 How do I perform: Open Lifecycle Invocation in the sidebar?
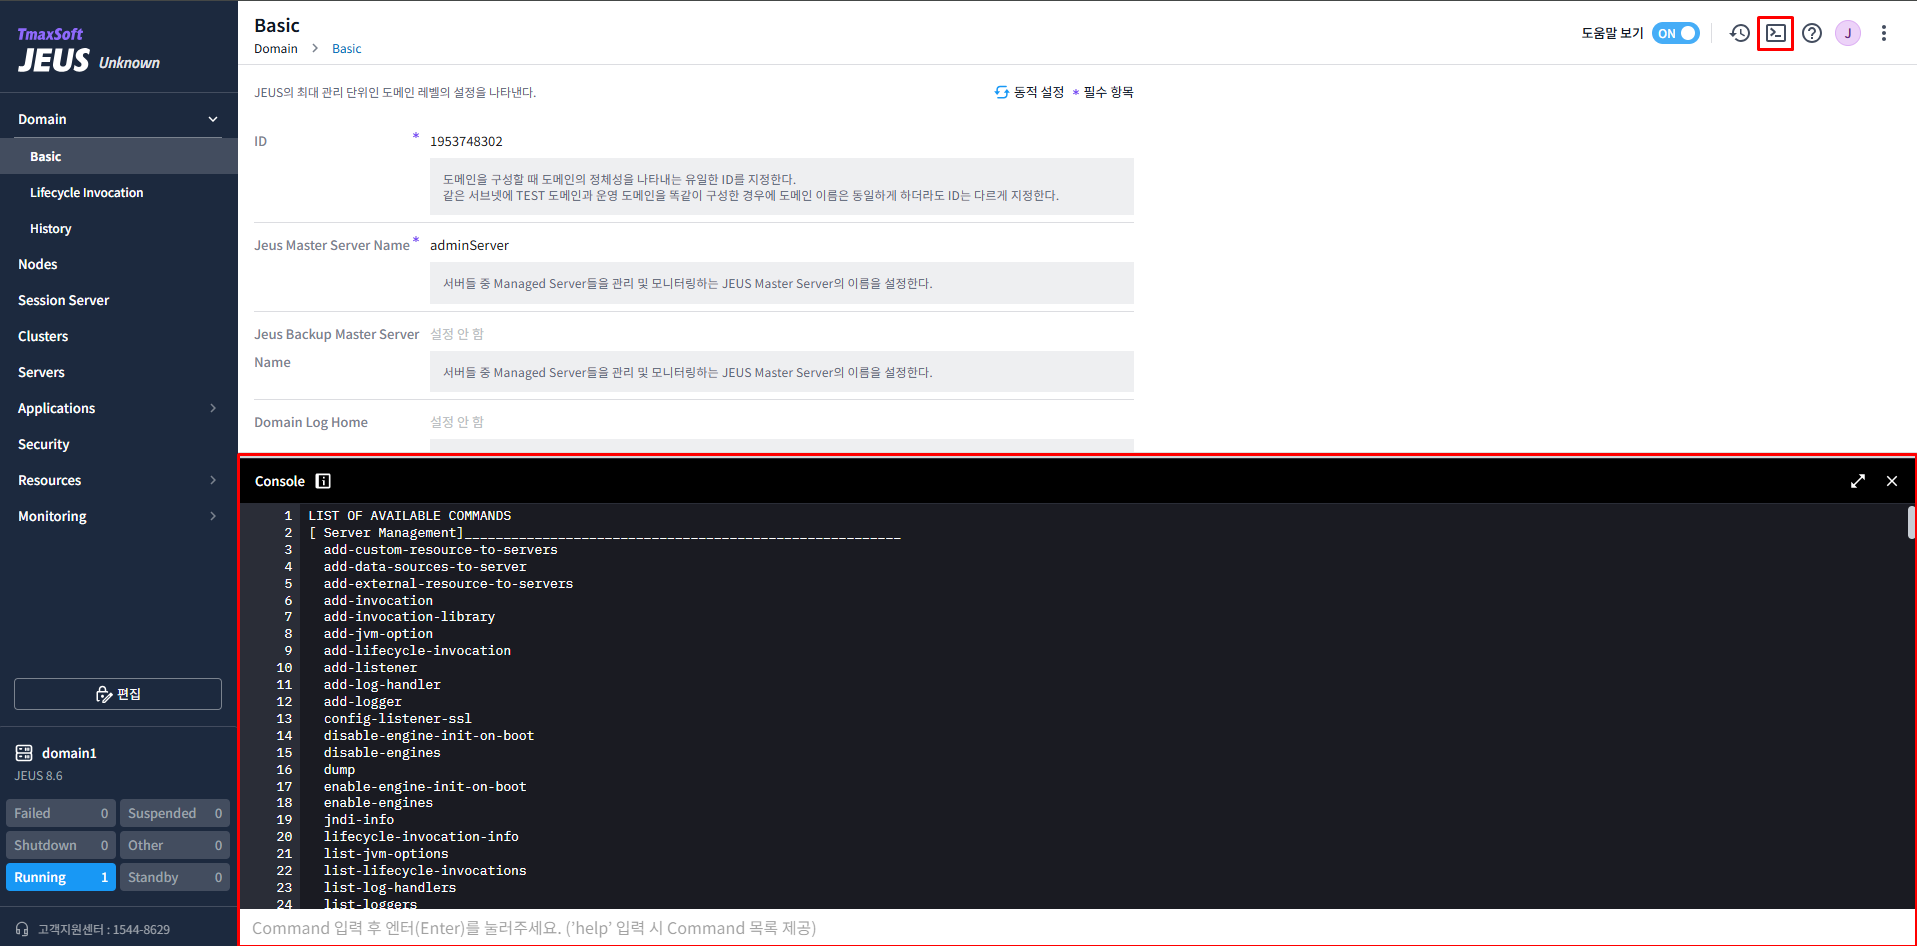(86, 192)
